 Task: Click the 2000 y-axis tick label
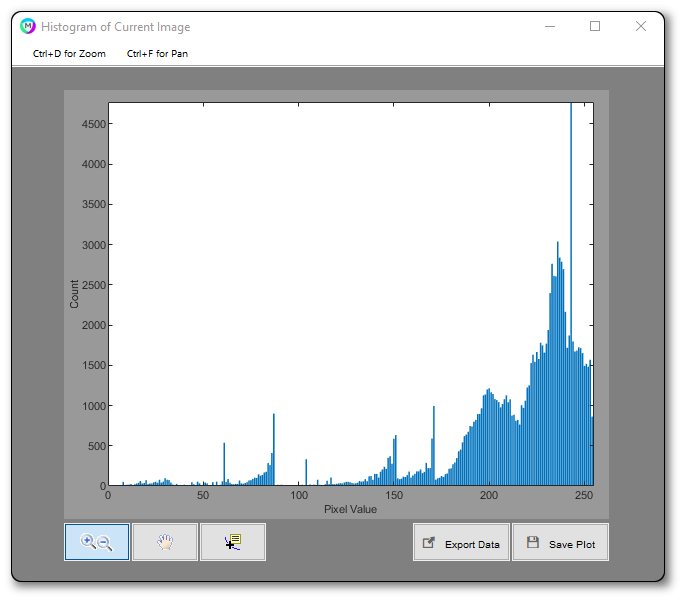point(94,325)
